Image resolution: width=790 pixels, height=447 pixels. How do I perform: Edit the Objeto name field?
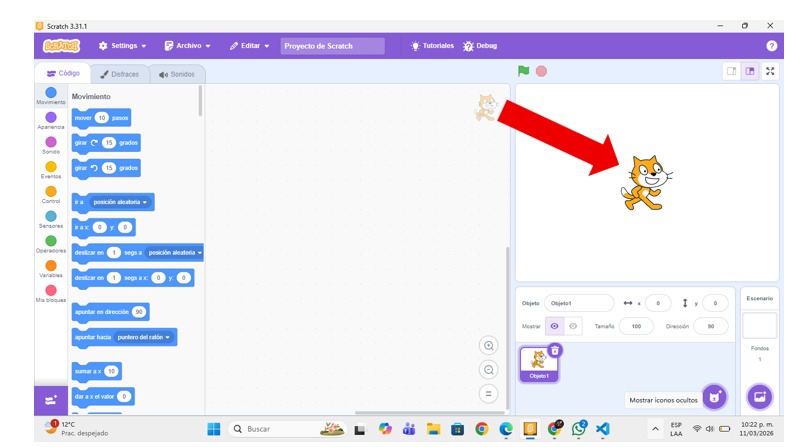click(579, 303)
